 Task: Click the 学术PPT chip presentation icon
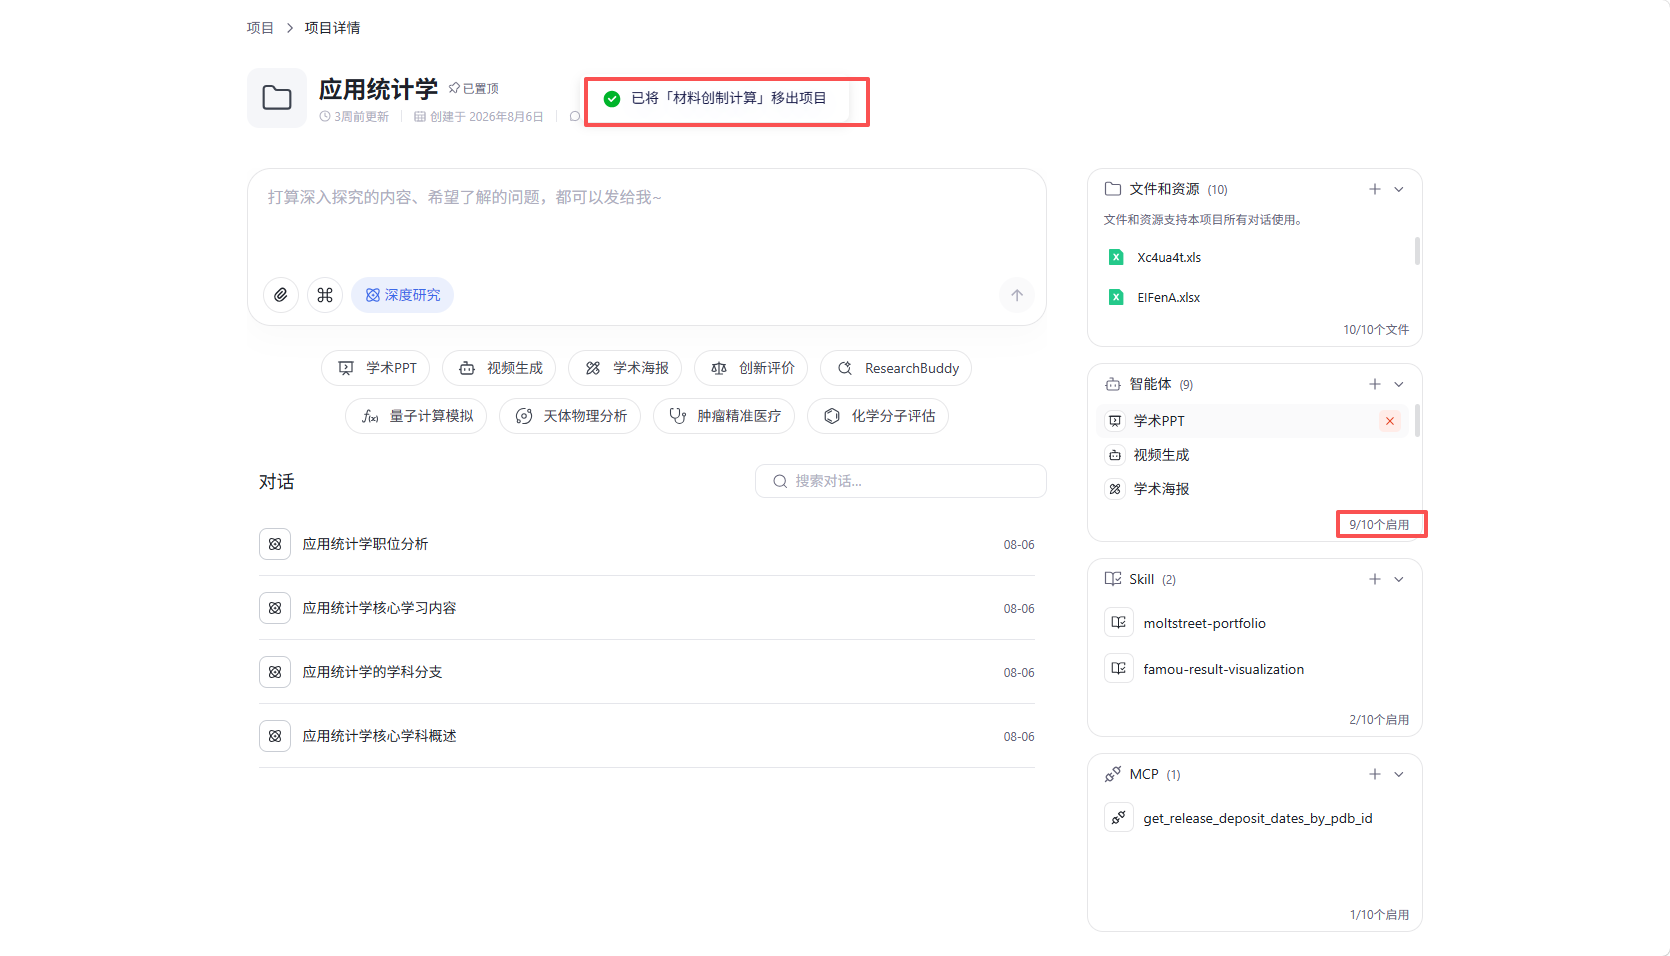(x=346, y=368)
